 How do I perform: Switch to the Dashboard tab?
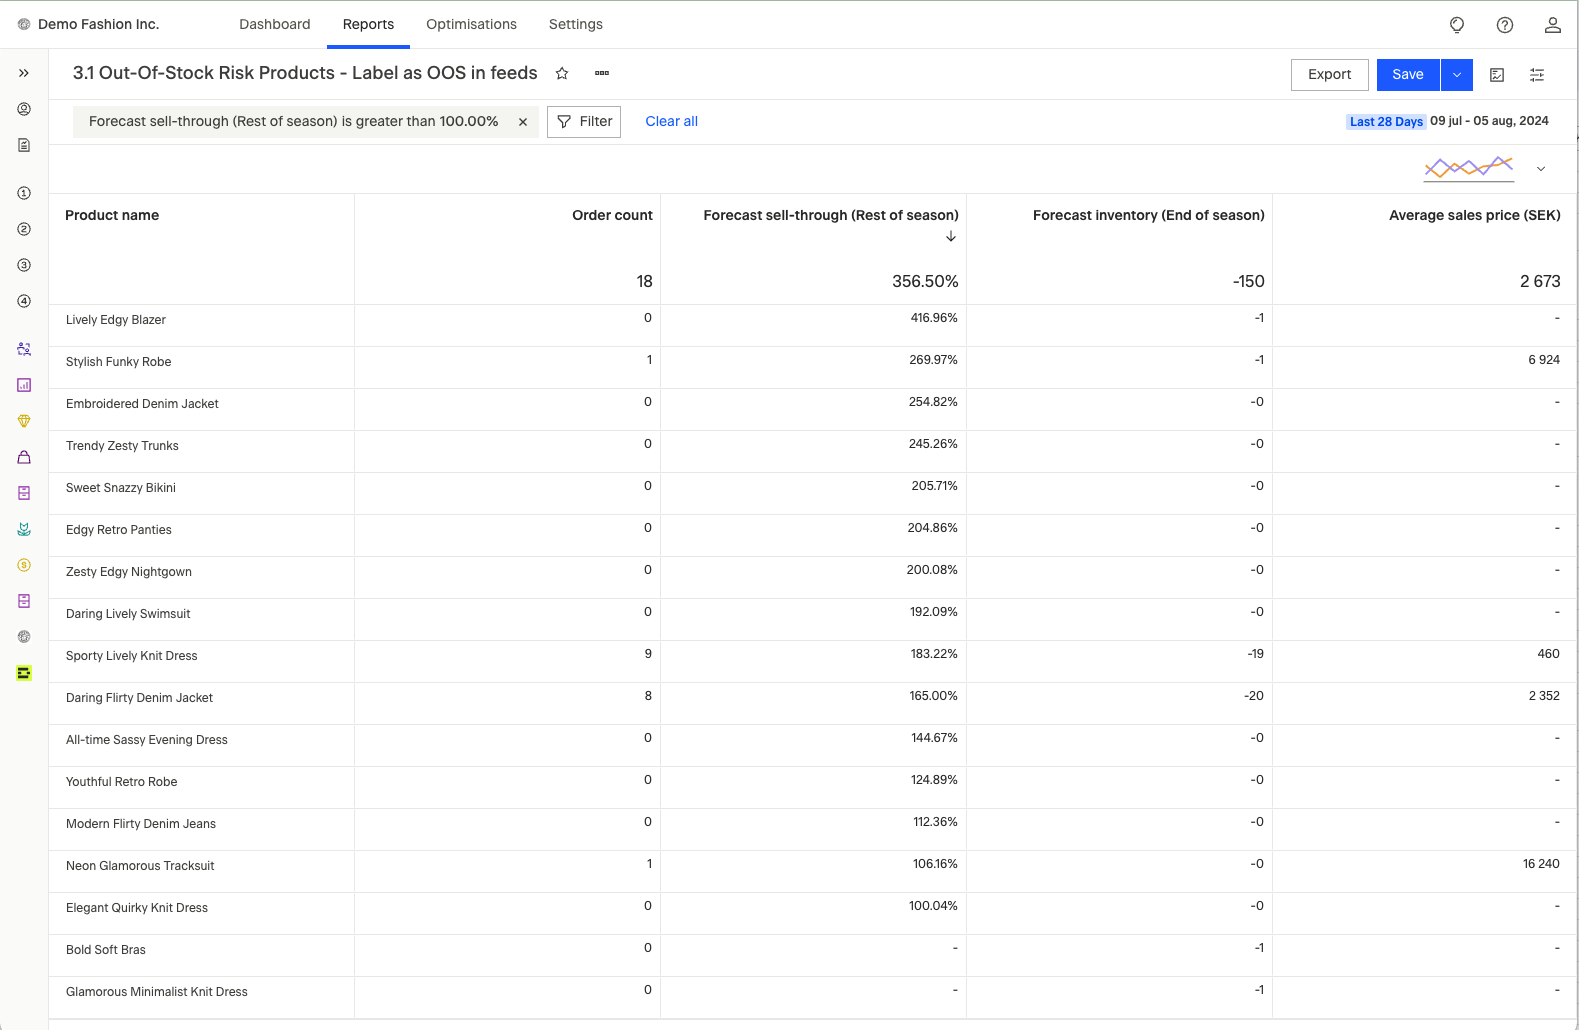[274, 24]
